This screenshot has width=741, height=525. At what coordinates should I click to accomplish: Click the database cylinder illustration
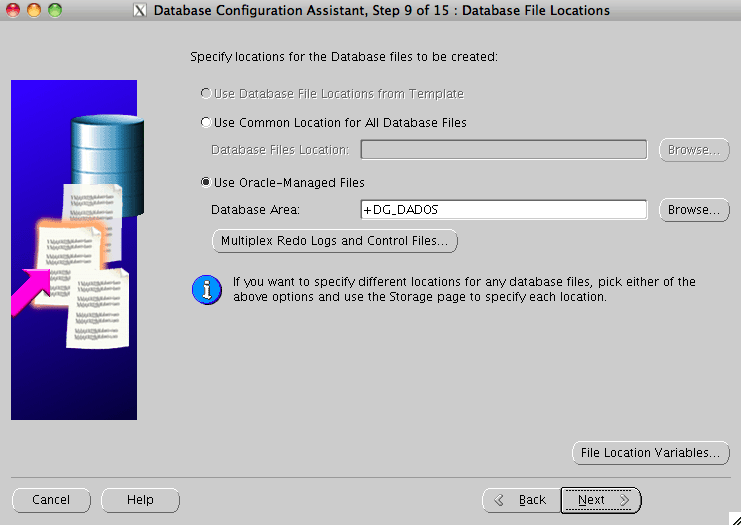[95, 150]
